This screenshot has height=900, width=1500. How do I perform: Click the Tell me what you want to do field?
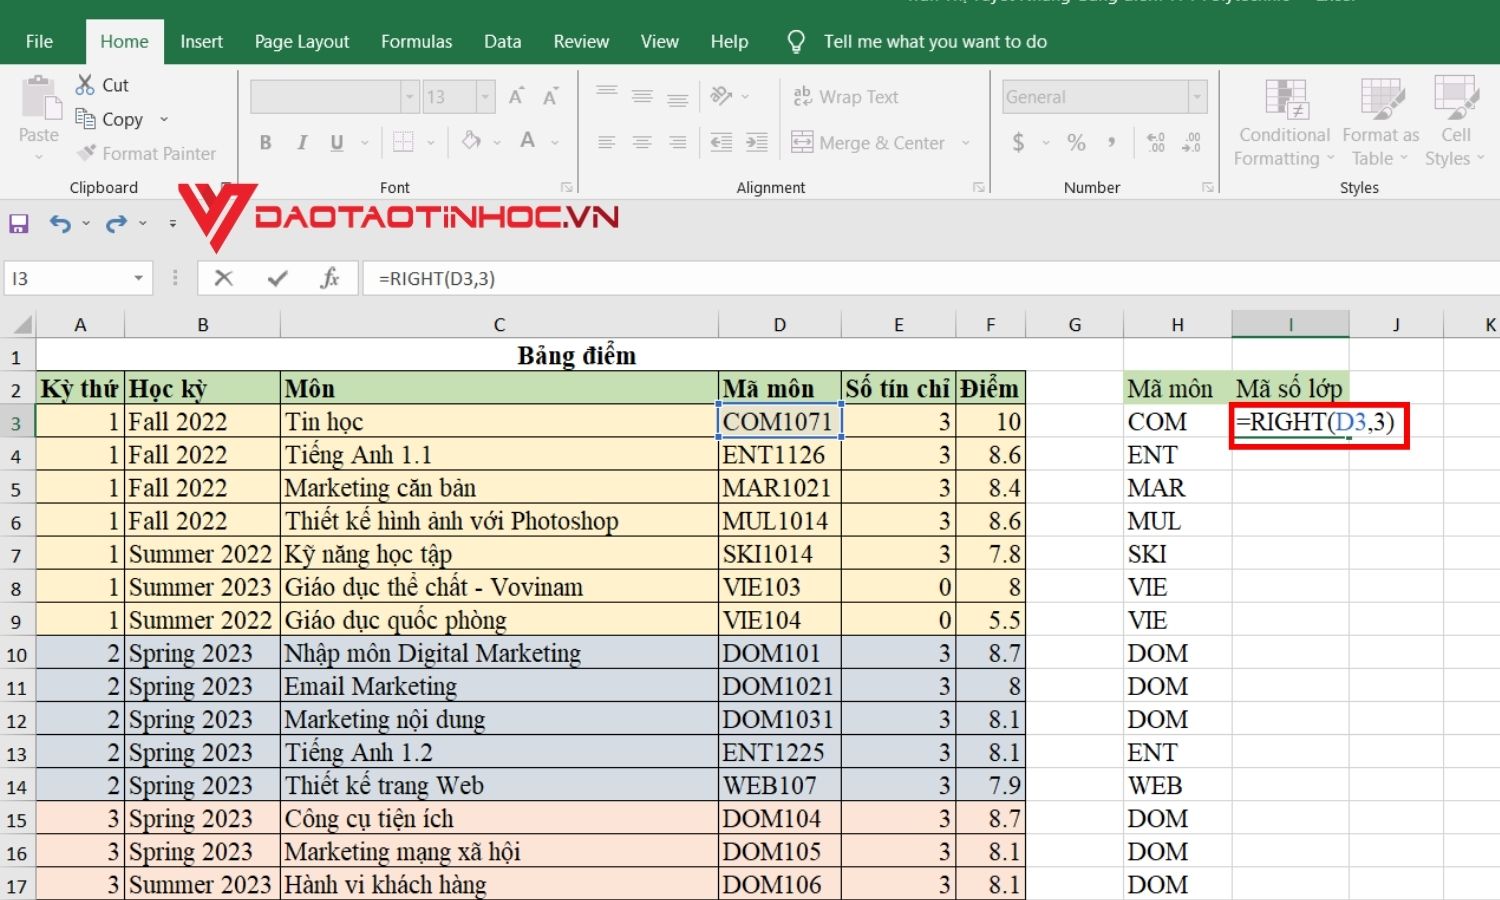click(x=935, y=41)
